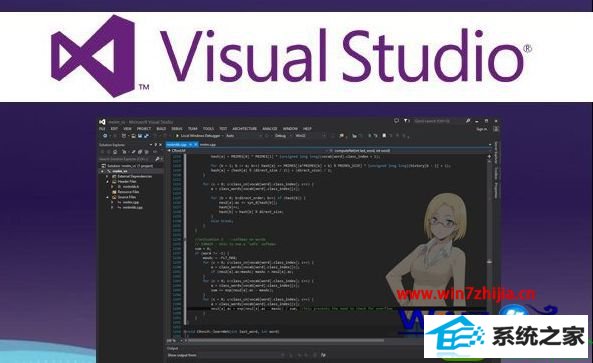Open the PROJECT menu

point(144,129)
